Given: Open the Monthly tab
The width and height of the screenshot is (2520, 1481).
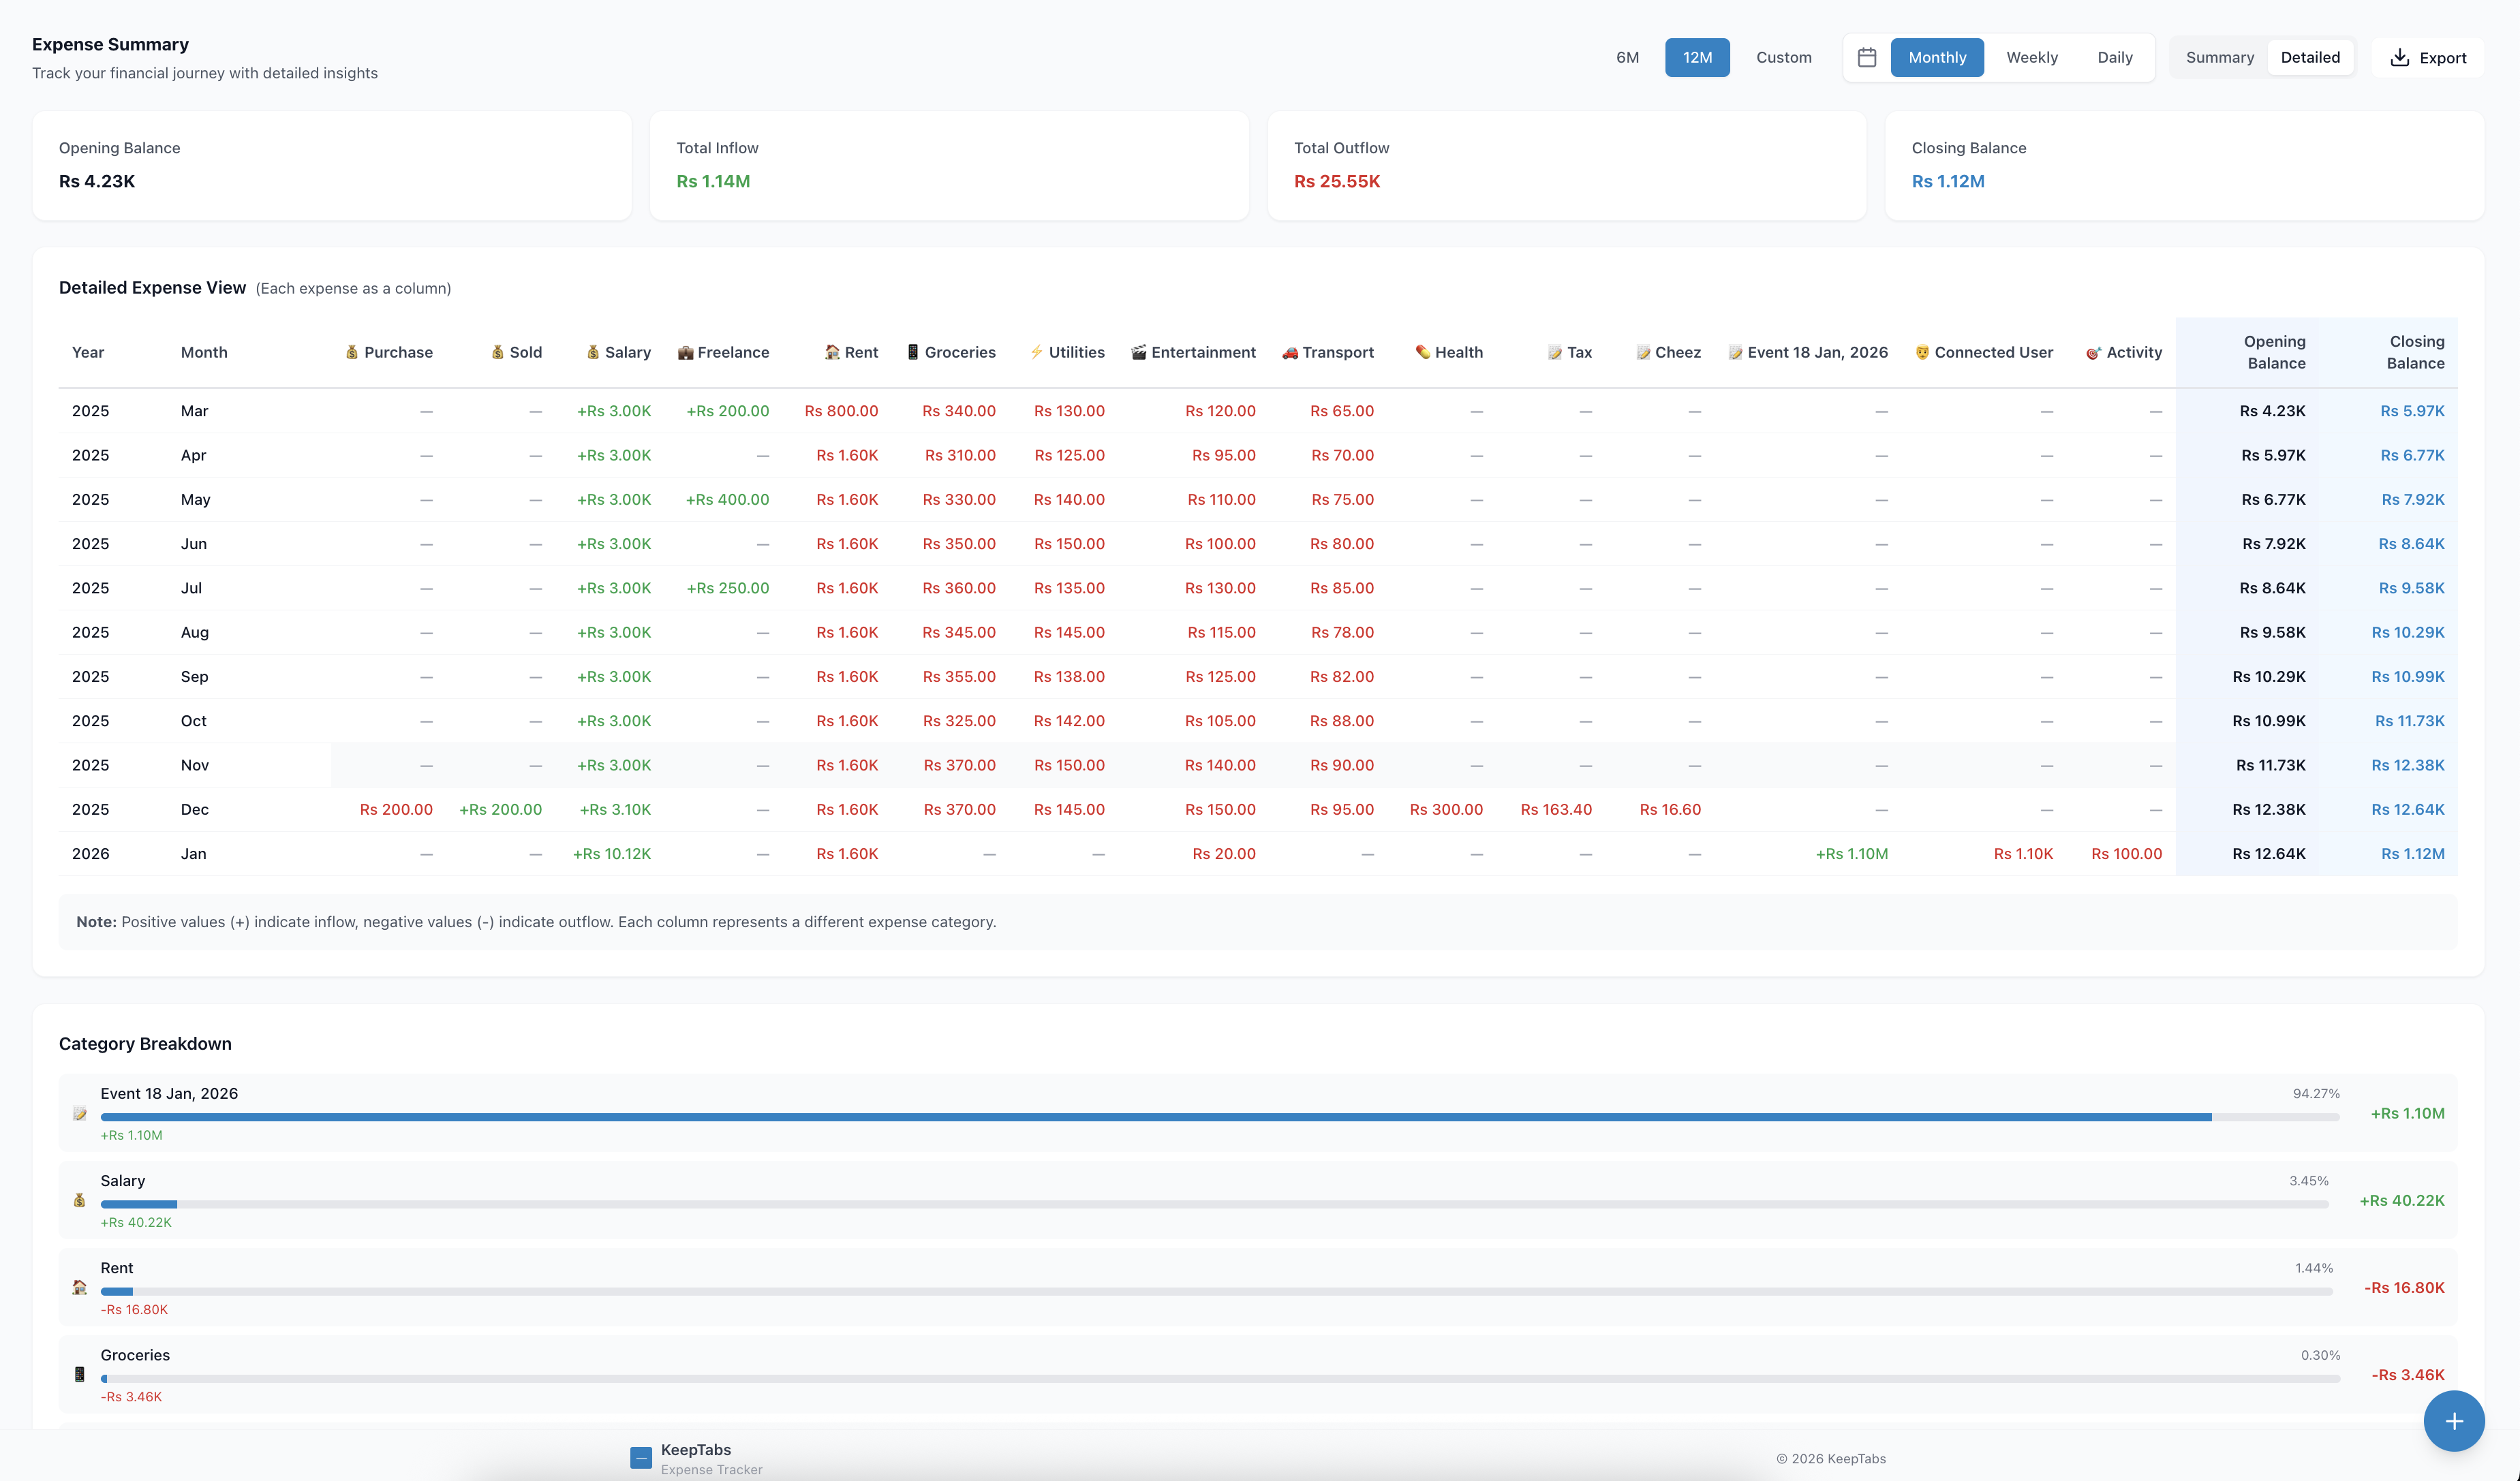Looking at the screenshot, I should tap(1937, 57).
